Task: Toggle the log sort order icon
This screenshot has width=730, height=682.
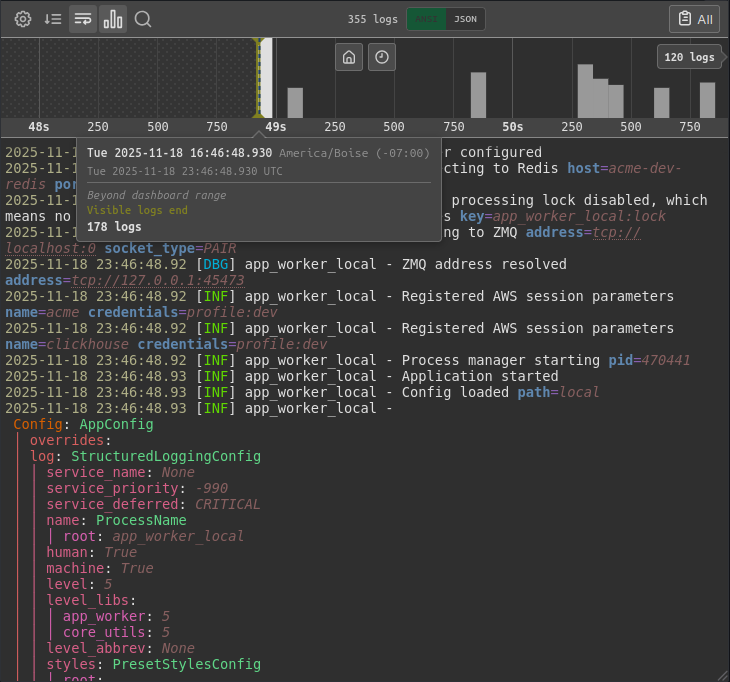Action: coord(53,19)
